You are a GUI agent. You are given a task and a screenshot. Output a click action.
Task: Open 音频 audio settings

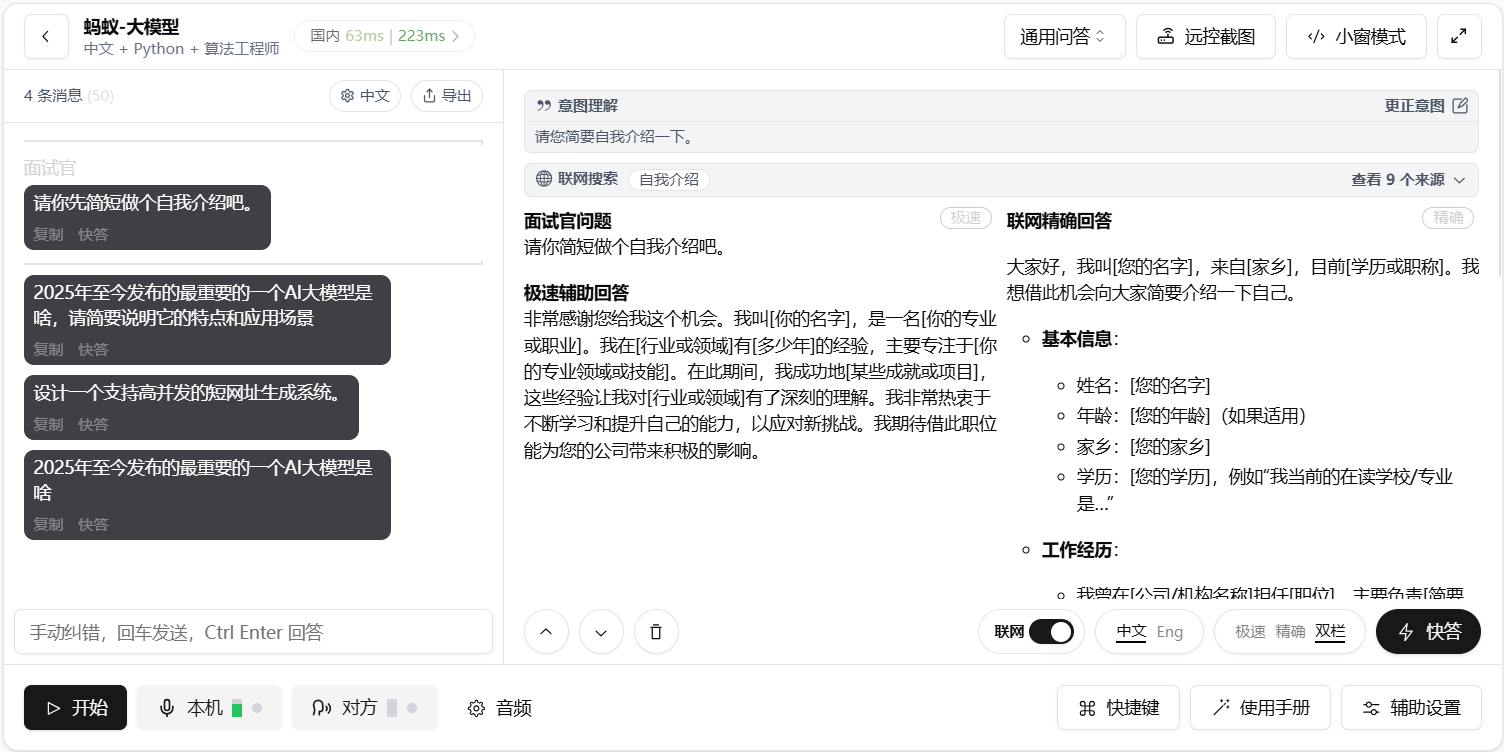pos(498,708)
